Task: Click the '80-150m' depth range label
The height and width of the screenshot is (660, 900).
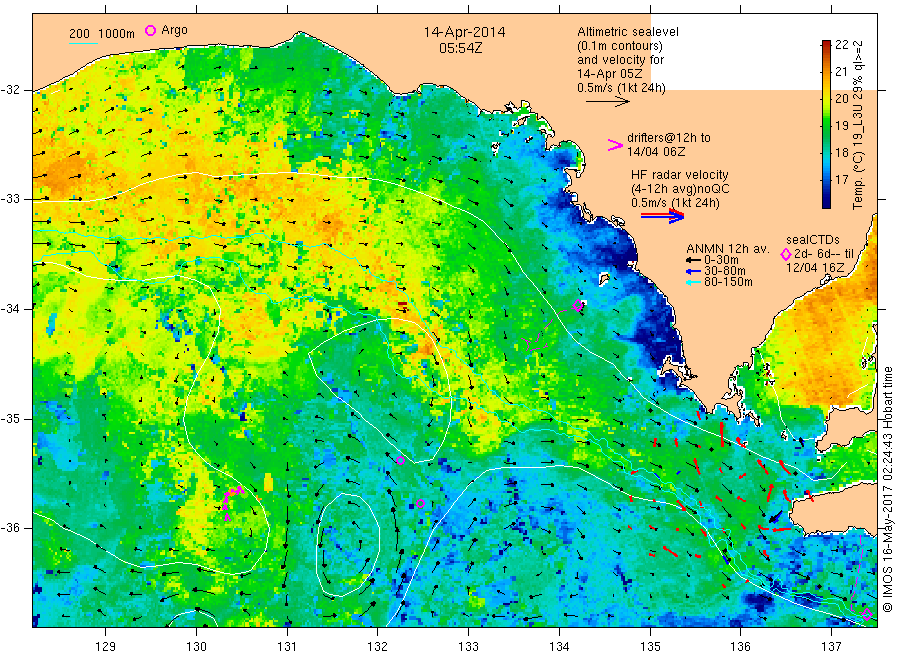Action: click(x=728, y=282)
